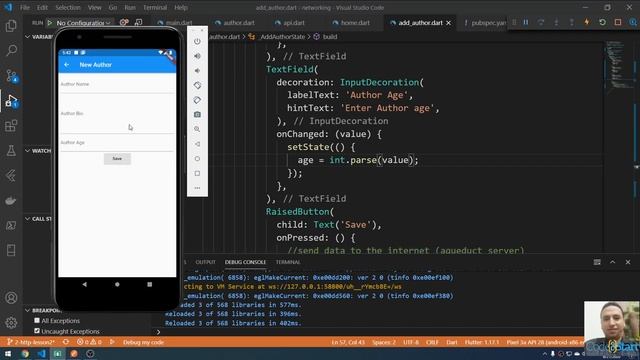Click emulator rotate left button
Image resolution: width=640 pixels, height=360 pixels.
click(x=197, y=85)
